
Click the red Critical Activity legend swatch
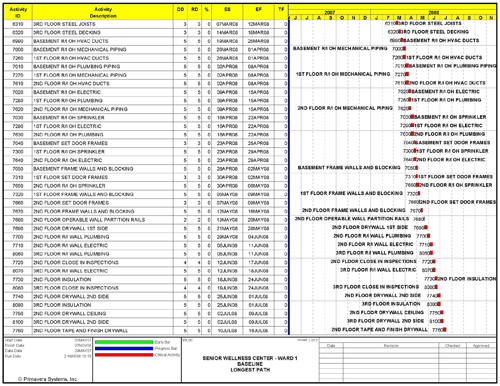pos(124,355)
